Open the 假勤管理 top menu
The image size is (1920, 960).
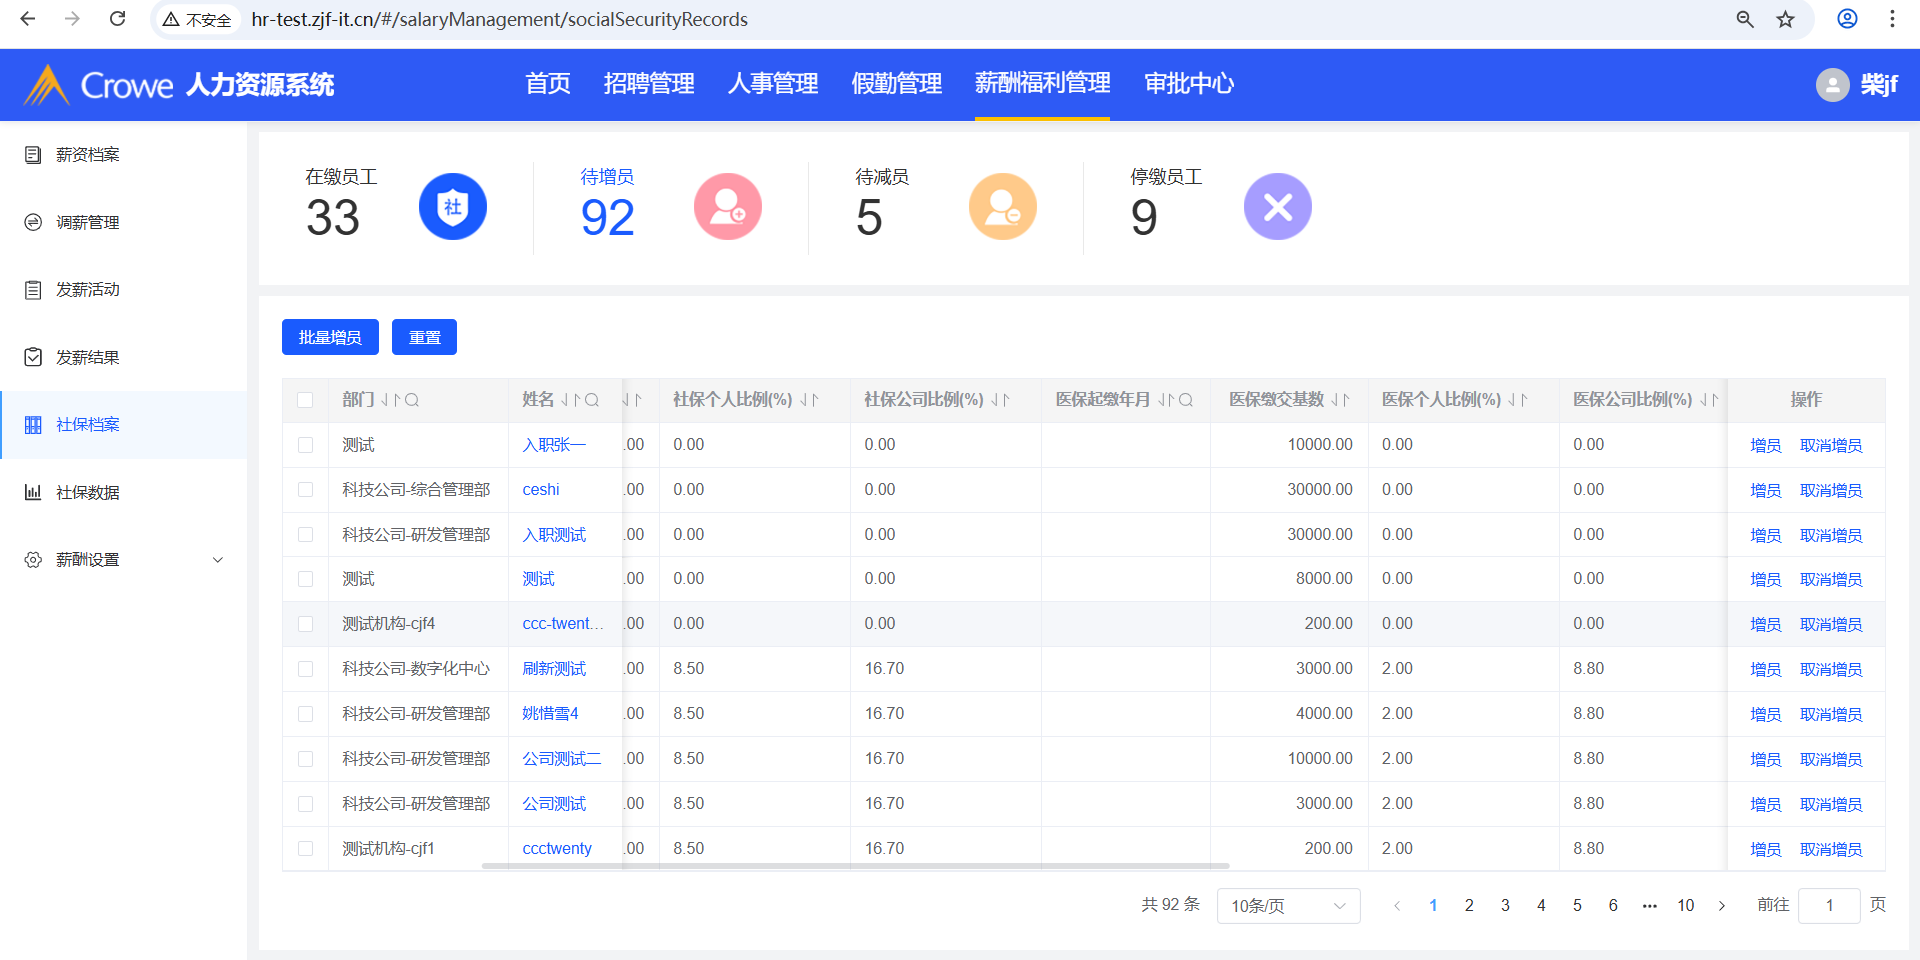coord(896,84)
